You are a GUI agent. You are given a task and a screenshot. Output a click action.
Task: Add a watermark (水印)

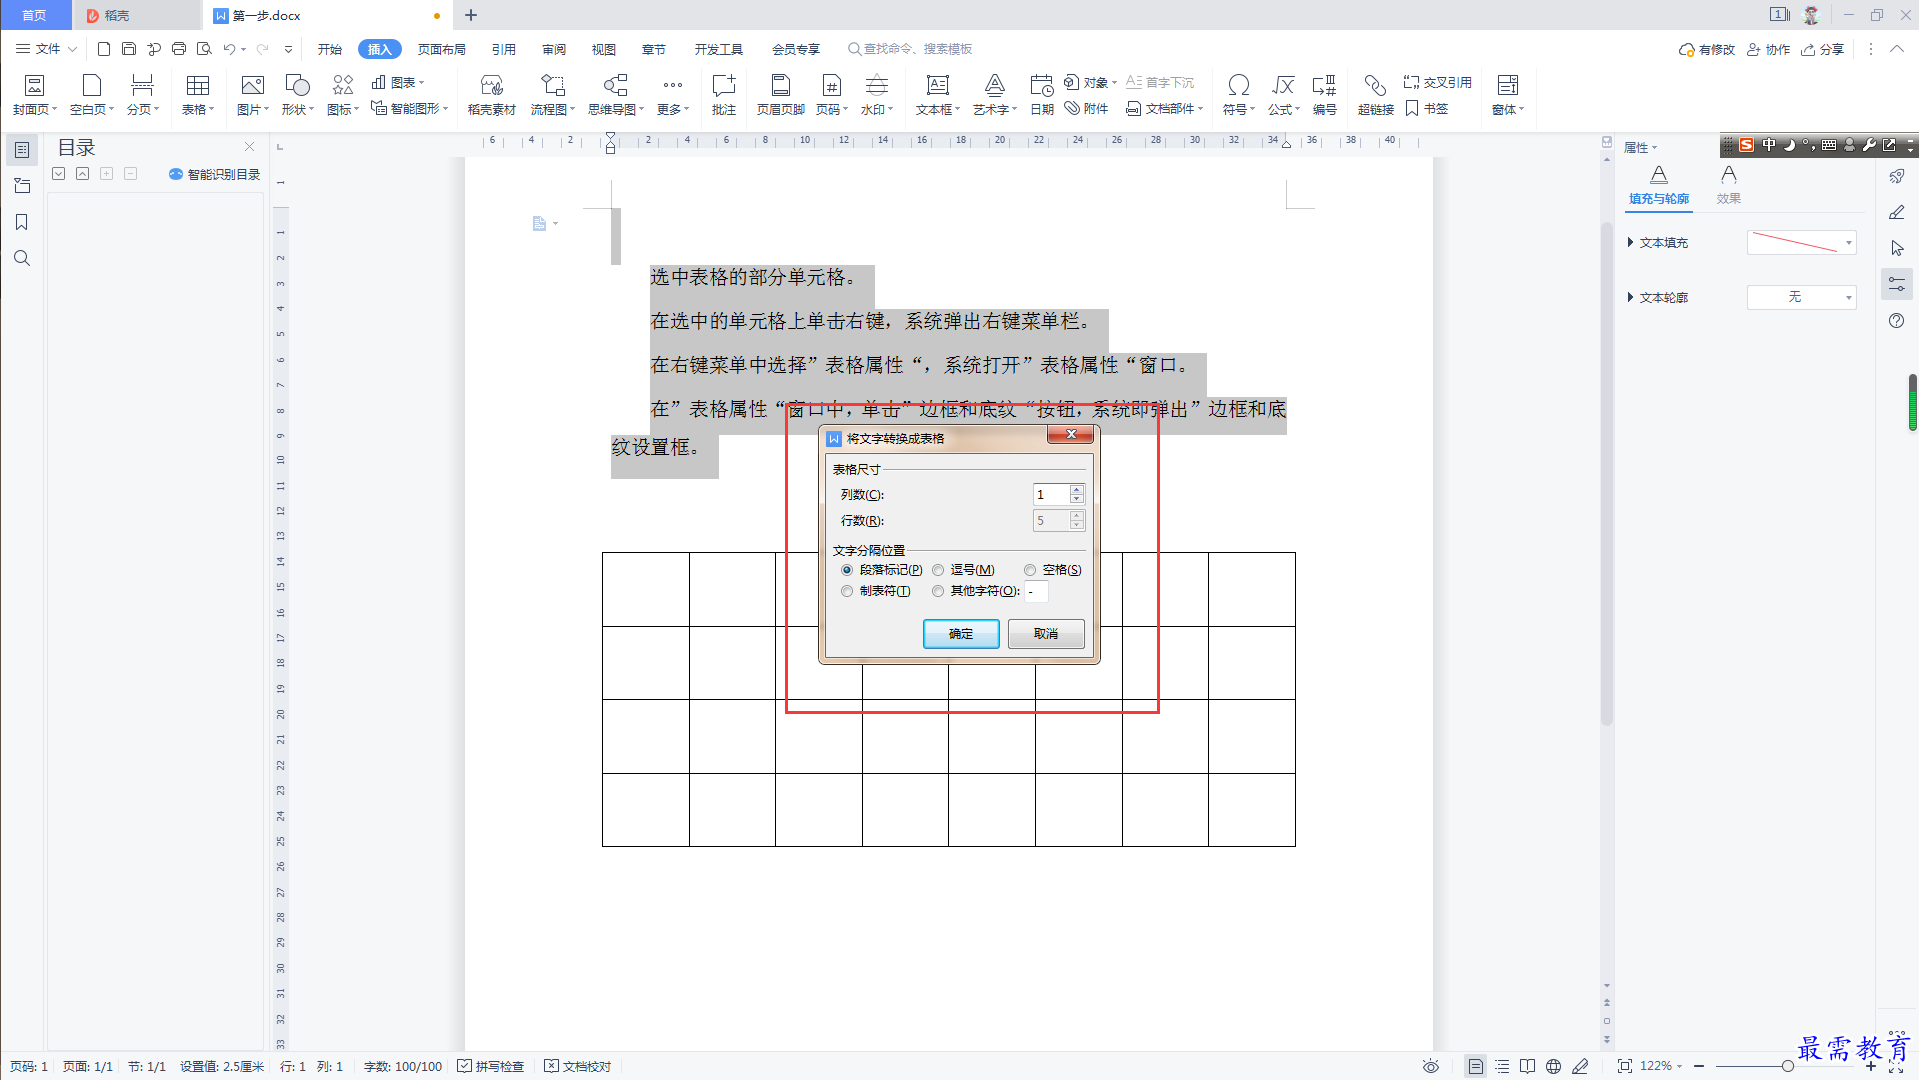[876, 95]
